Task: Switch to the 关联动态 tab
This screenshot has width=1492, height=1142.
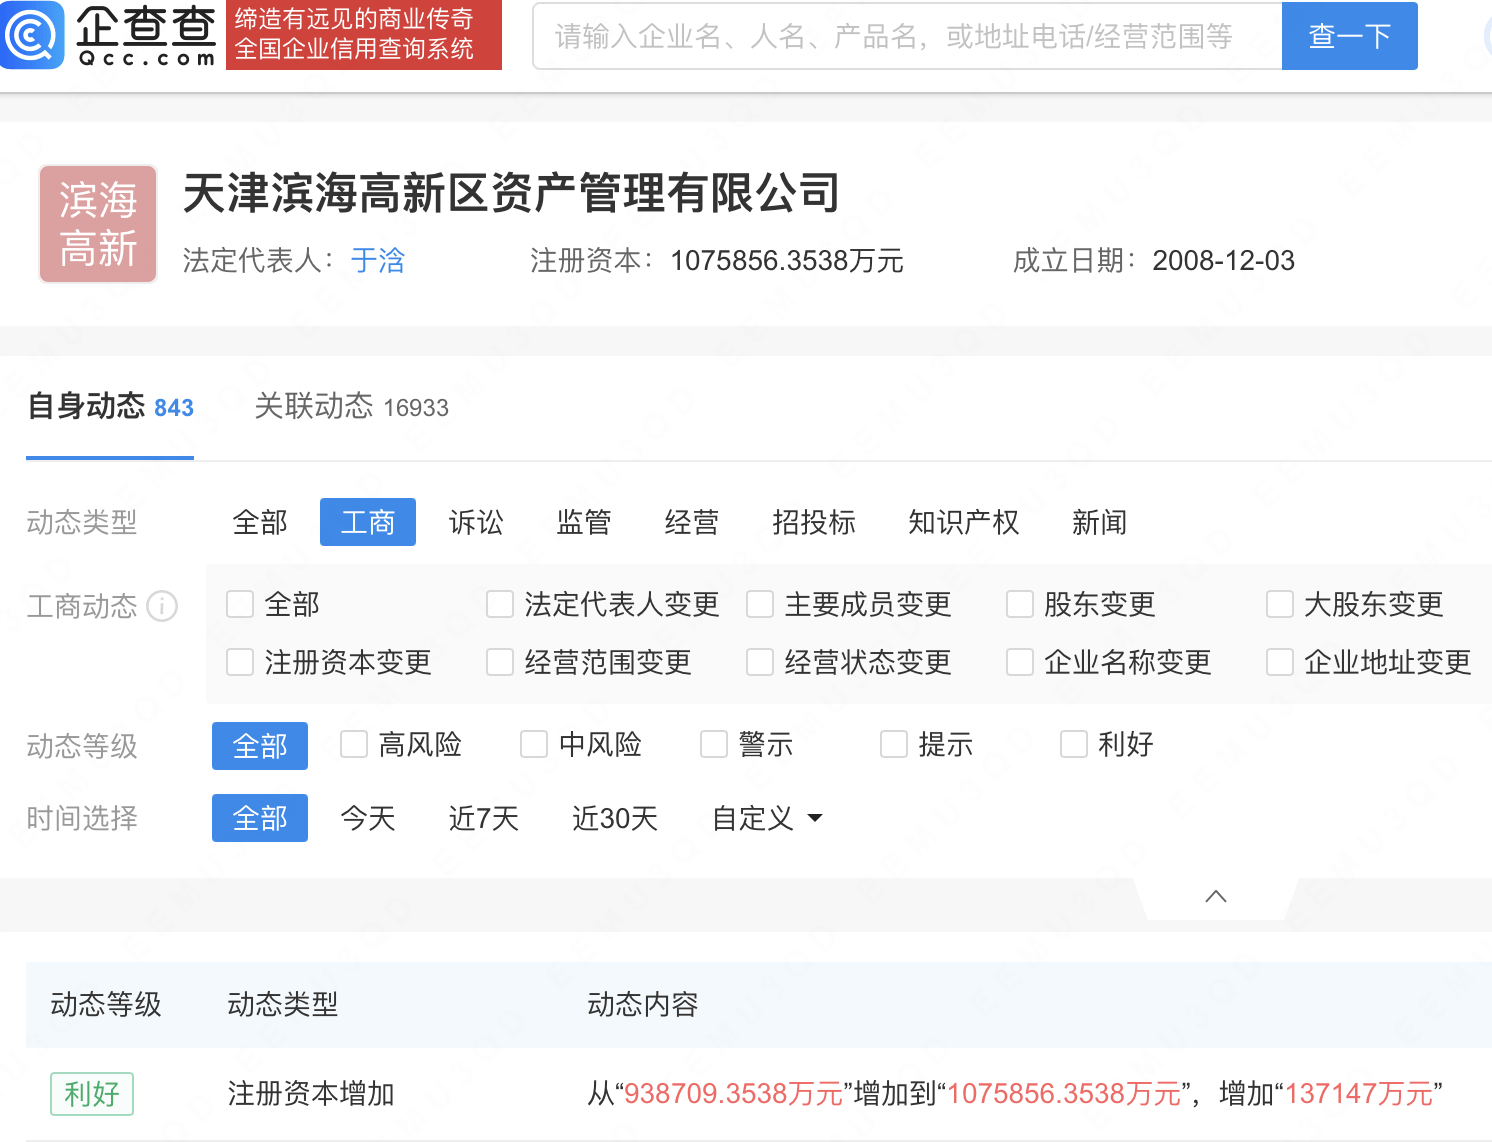Action: (x=316, y=407)
